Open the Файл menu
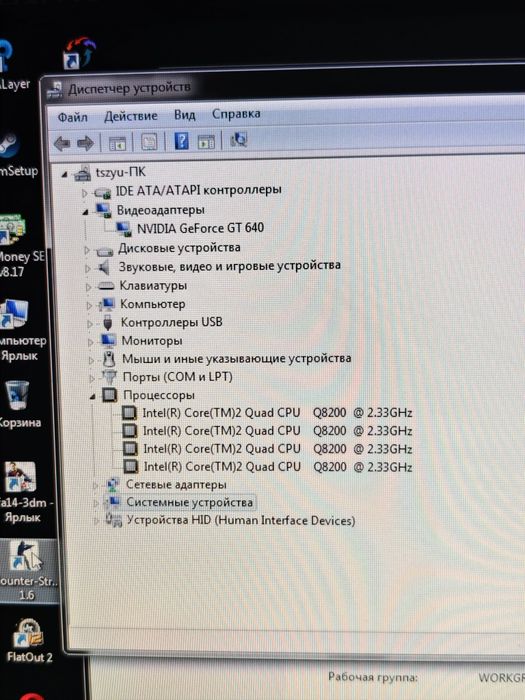The height and width of the screenshot is (700, 525). pos(72,118)
